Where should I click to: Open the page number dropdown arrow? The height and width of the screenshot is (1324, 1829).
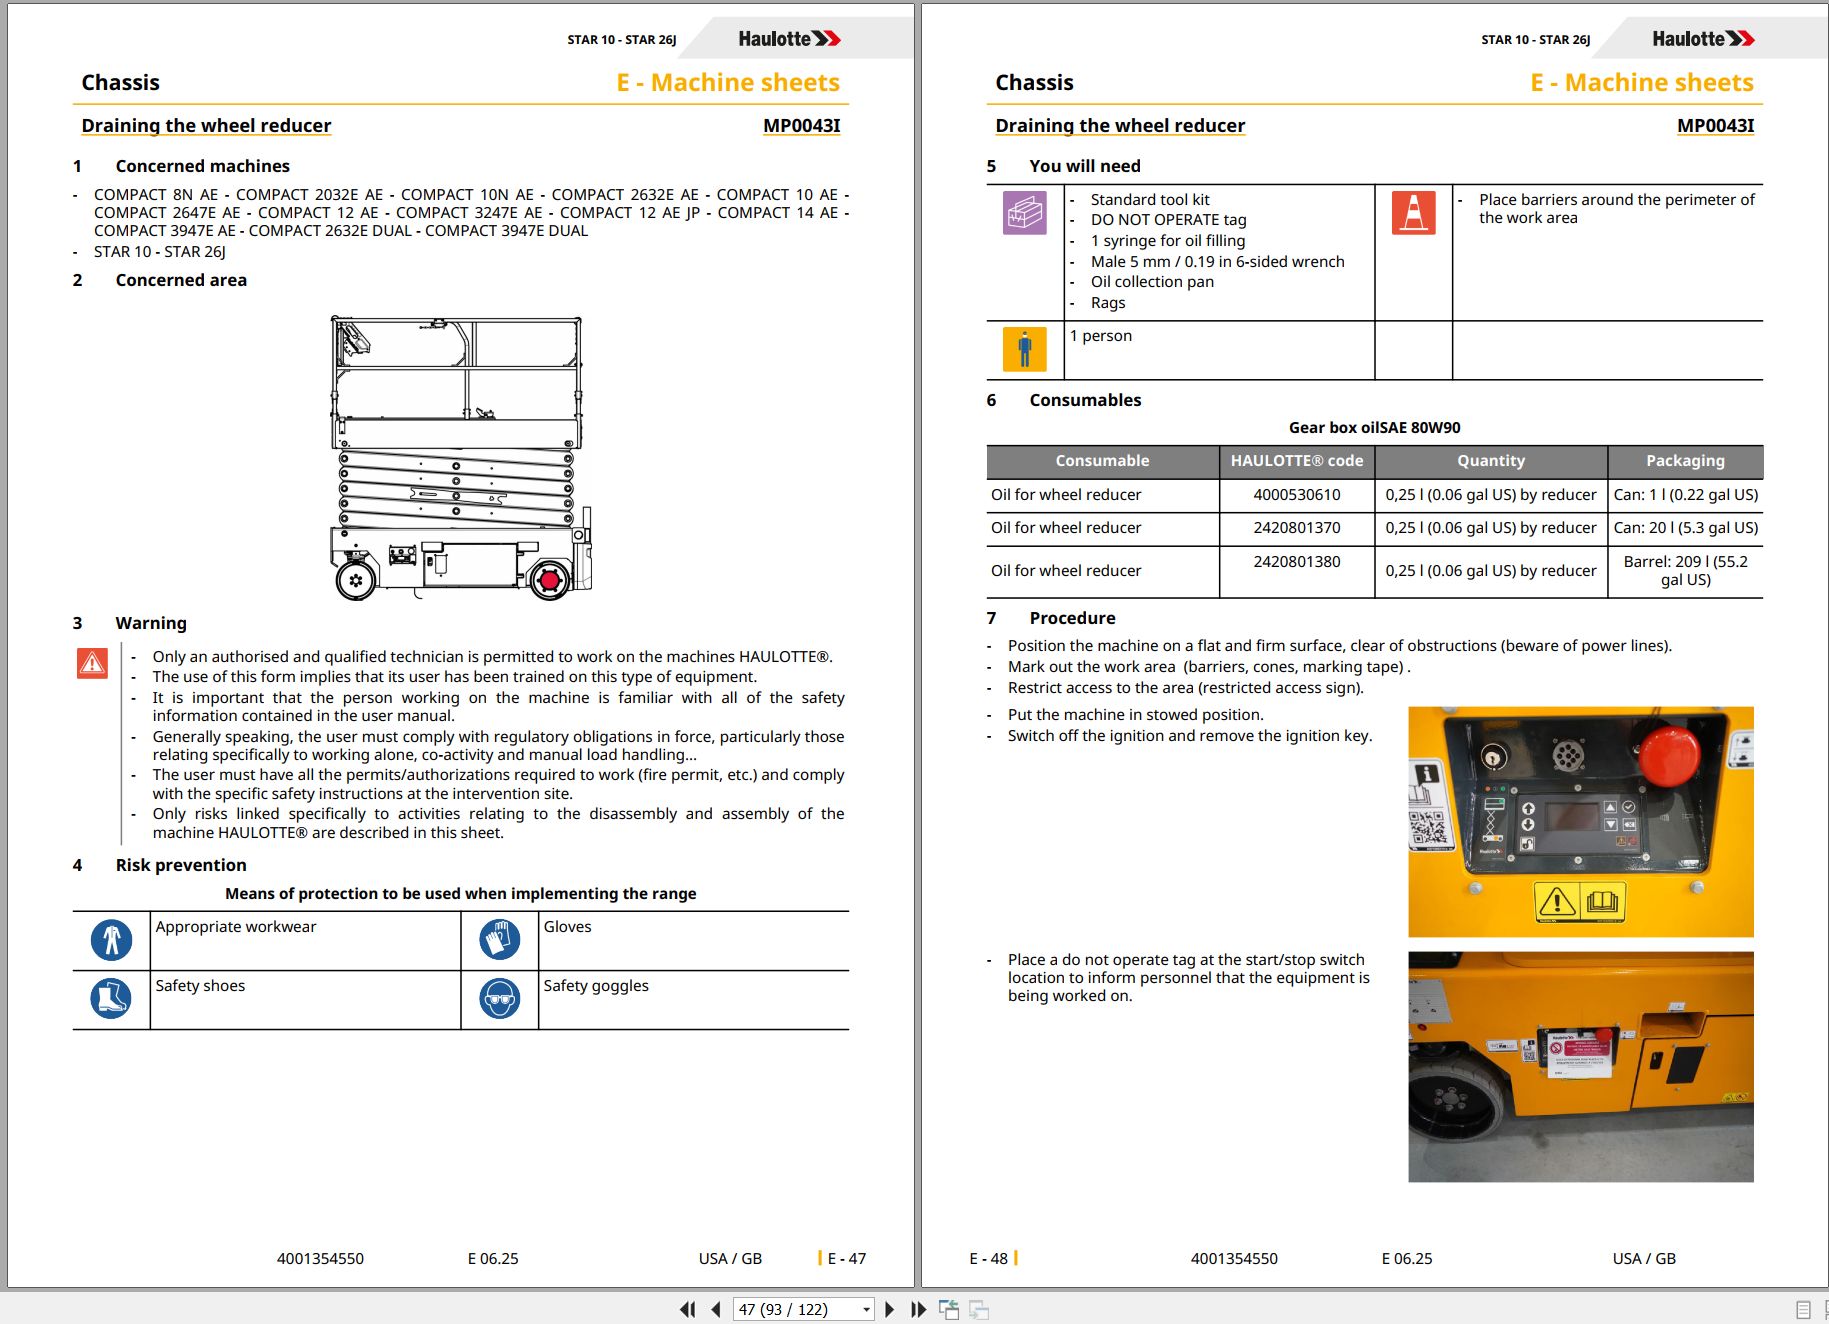coord(866,1310)
